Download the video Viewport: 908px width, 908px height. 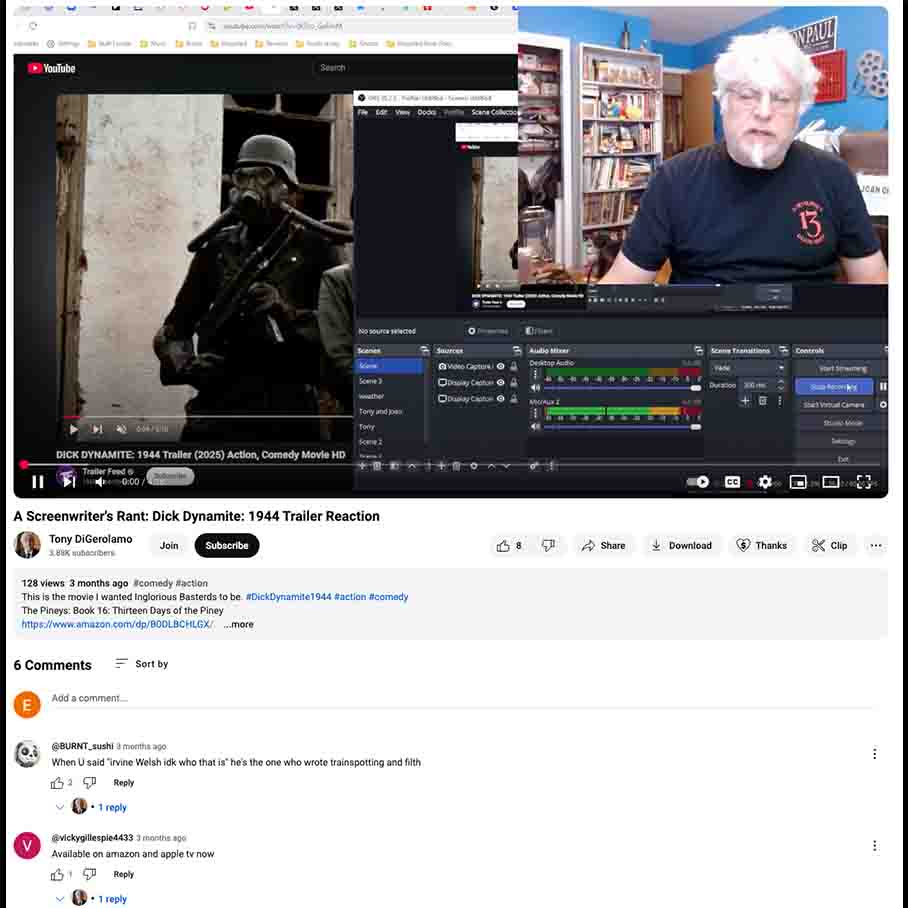[682, 545]
